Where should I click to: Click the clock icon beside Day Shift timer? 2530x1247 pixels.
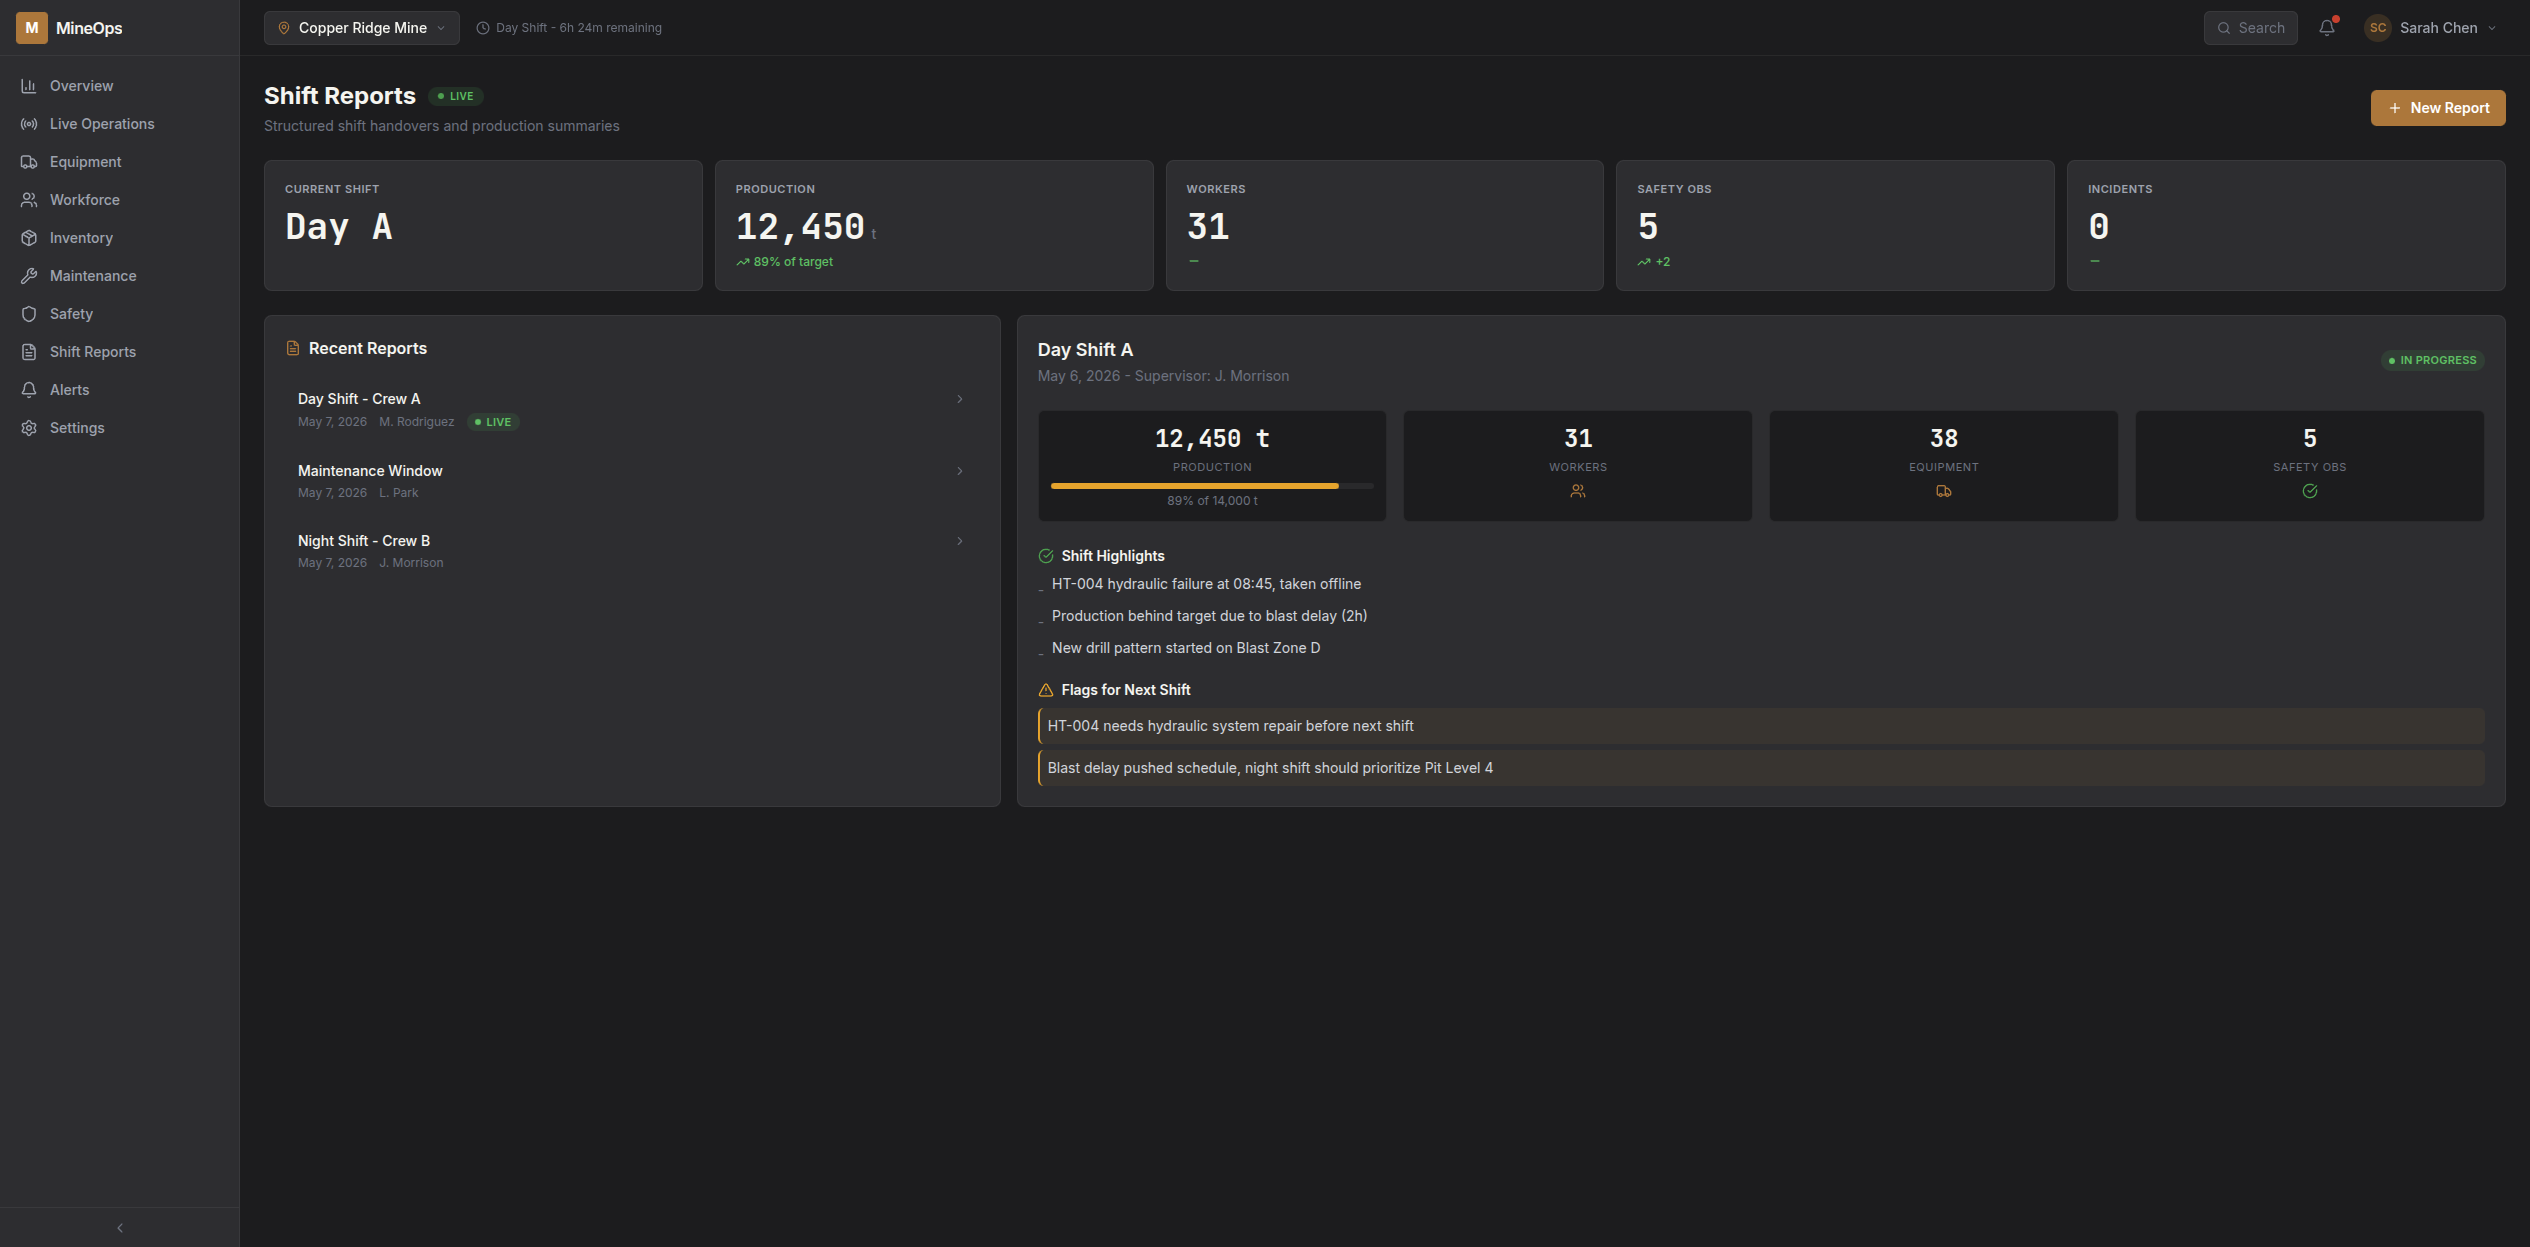click(483, 28)
